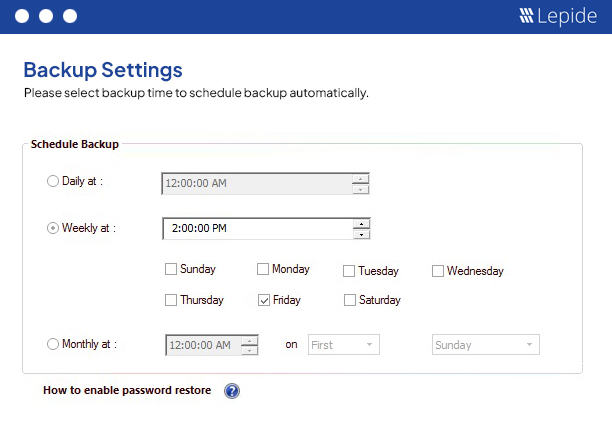Click Monthly time spinner down arrow

(x=249, y=350)
